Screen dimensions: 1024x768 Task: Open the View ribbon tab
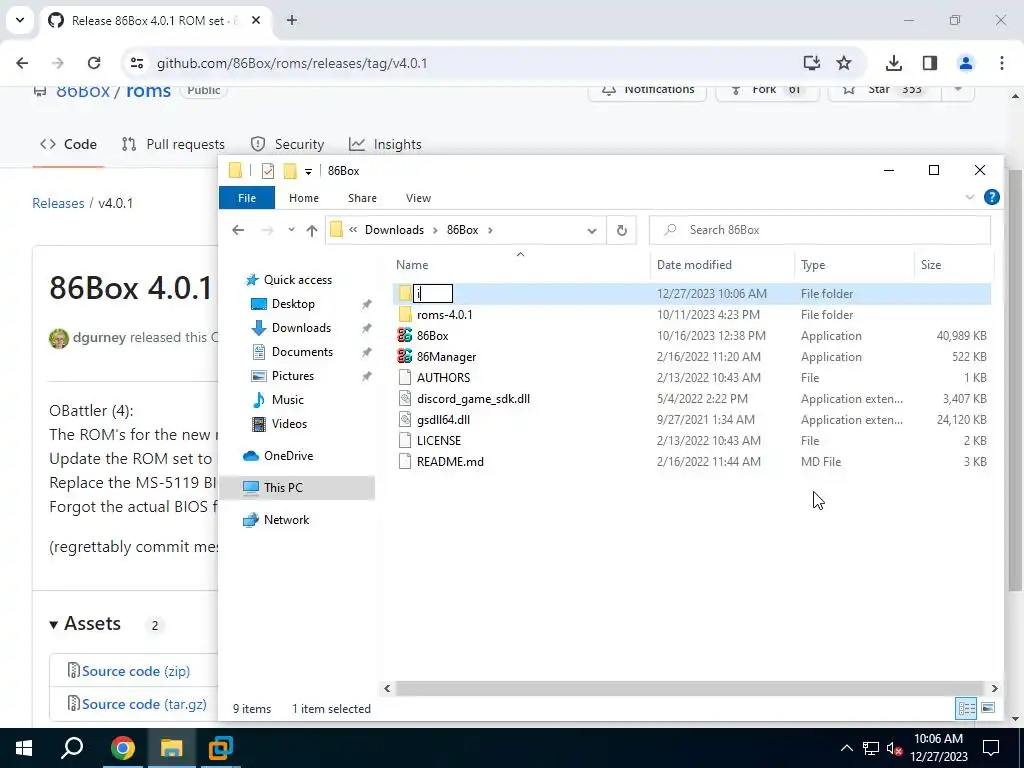coord(418,198)
